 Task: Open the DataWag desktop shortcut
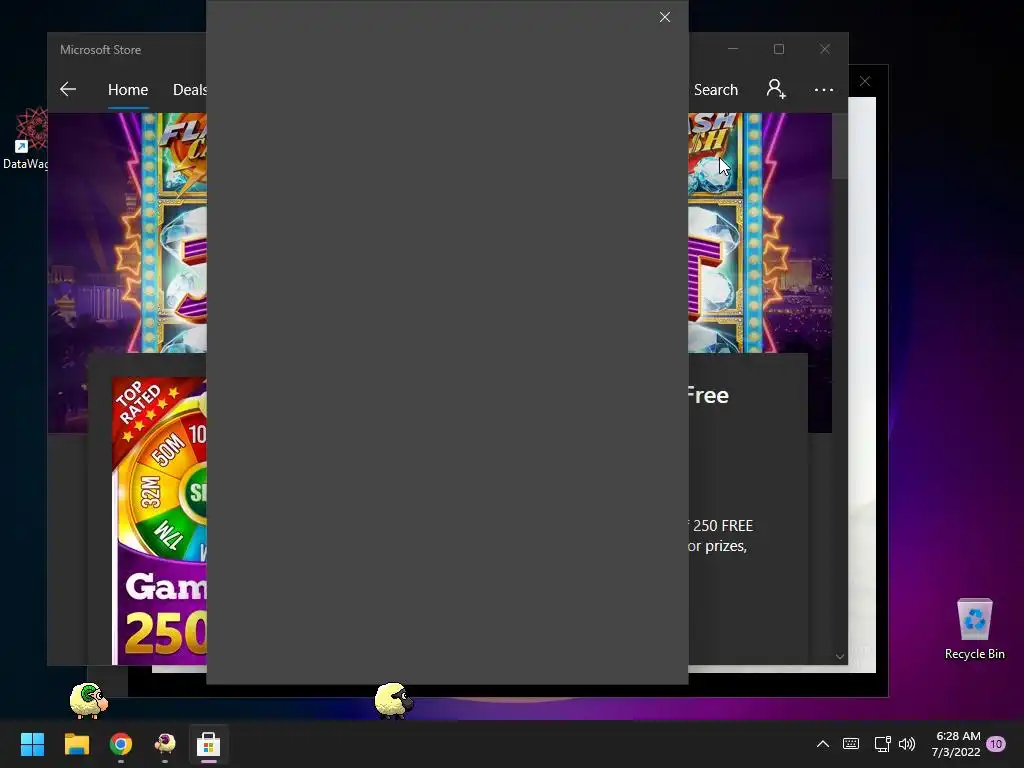coord(25,139)
